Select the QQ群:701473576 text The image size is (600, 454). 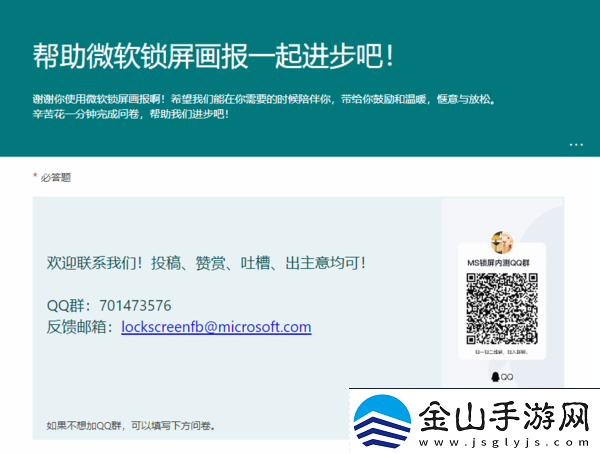pos(109,305)
